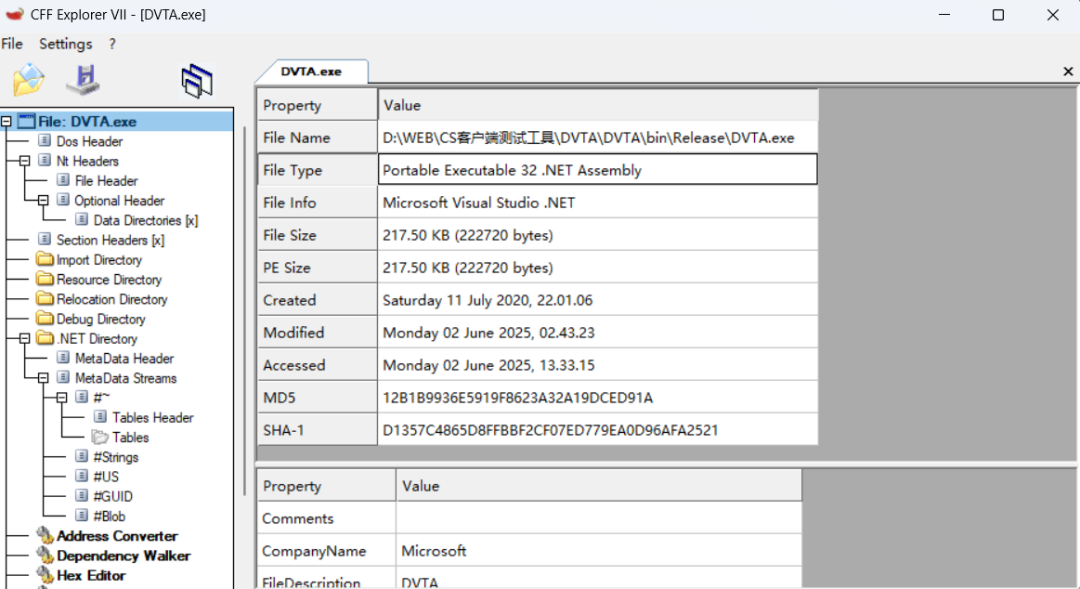Collapse the MetaData Streams tree node
This screenshot has height=589, width=1080.
43,378
